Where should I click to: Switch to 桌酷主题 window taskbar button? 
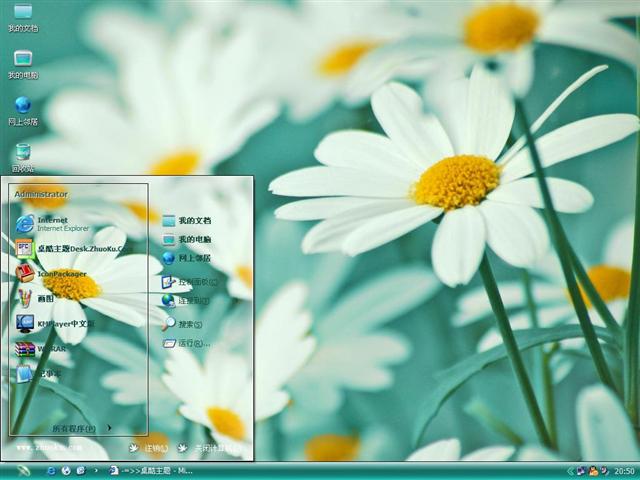(151, 471)
